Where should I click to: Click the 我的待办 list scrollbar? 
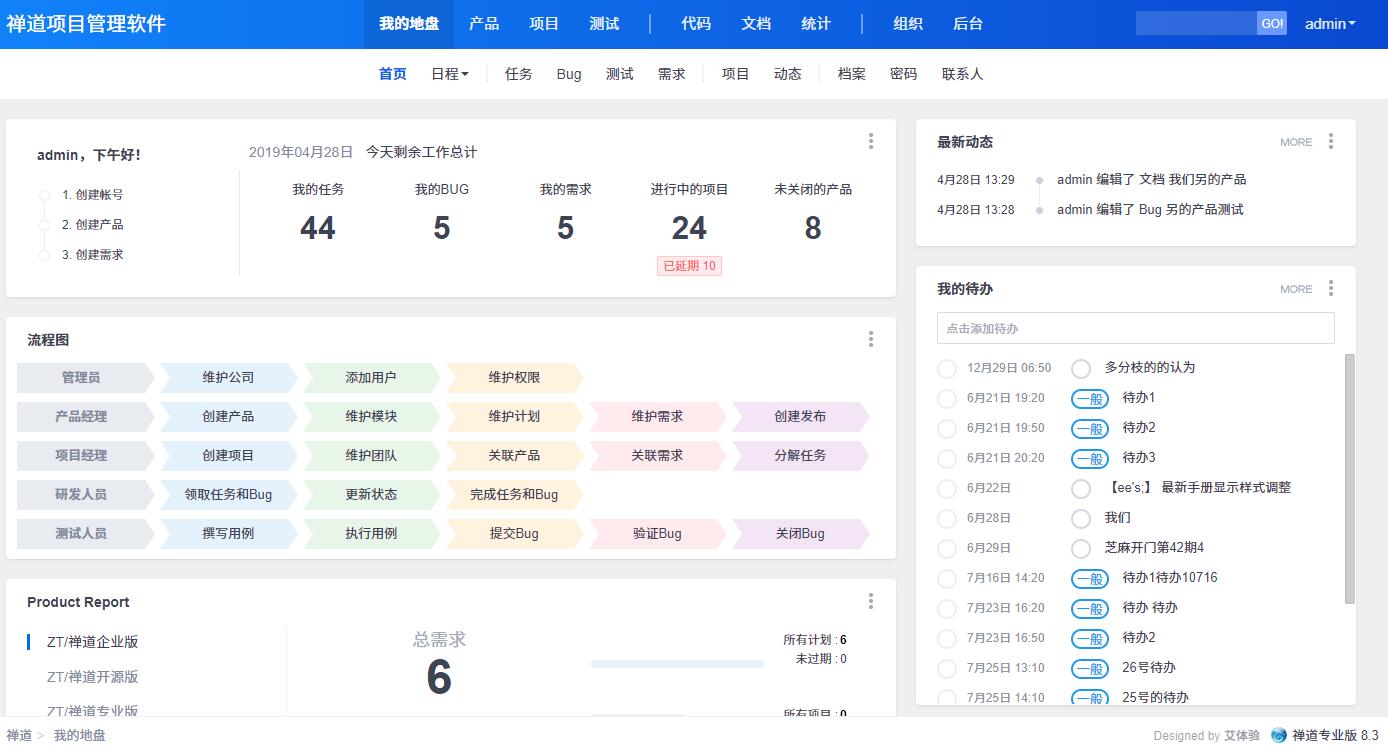tap(1349, 478)
